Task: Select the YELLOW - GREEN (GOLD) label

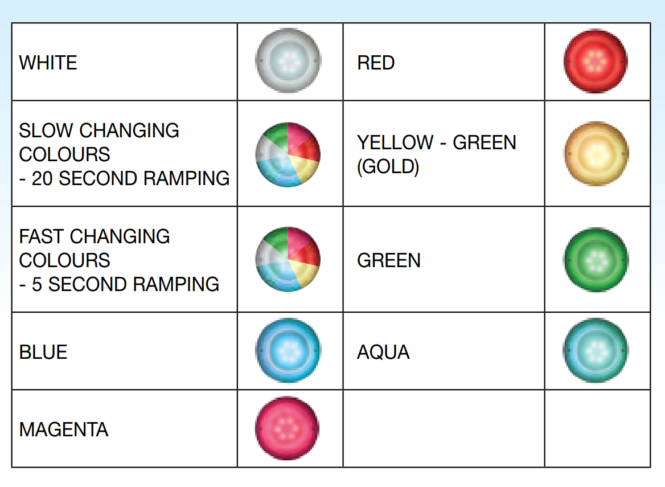Action: point(437,154)
